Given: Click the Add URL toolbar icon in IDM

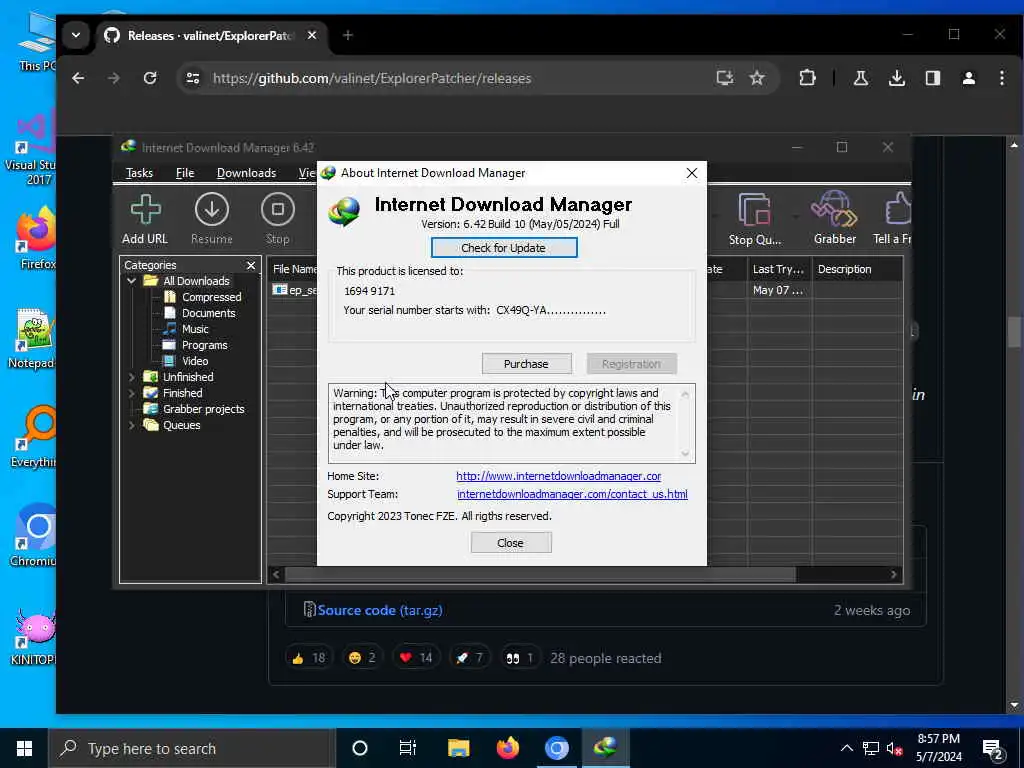Looking at the screenshot, I should pos(145,219).
